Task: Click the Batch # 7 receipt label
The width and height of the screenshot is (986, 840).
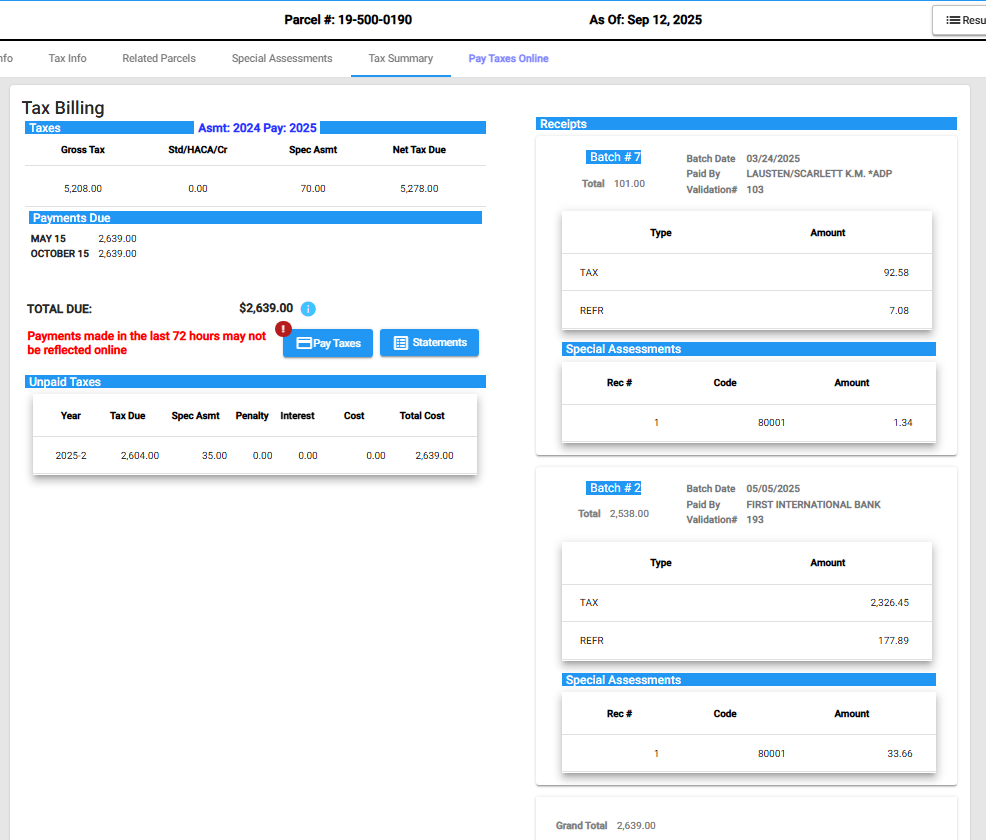Action: click(x=614, y=157)
